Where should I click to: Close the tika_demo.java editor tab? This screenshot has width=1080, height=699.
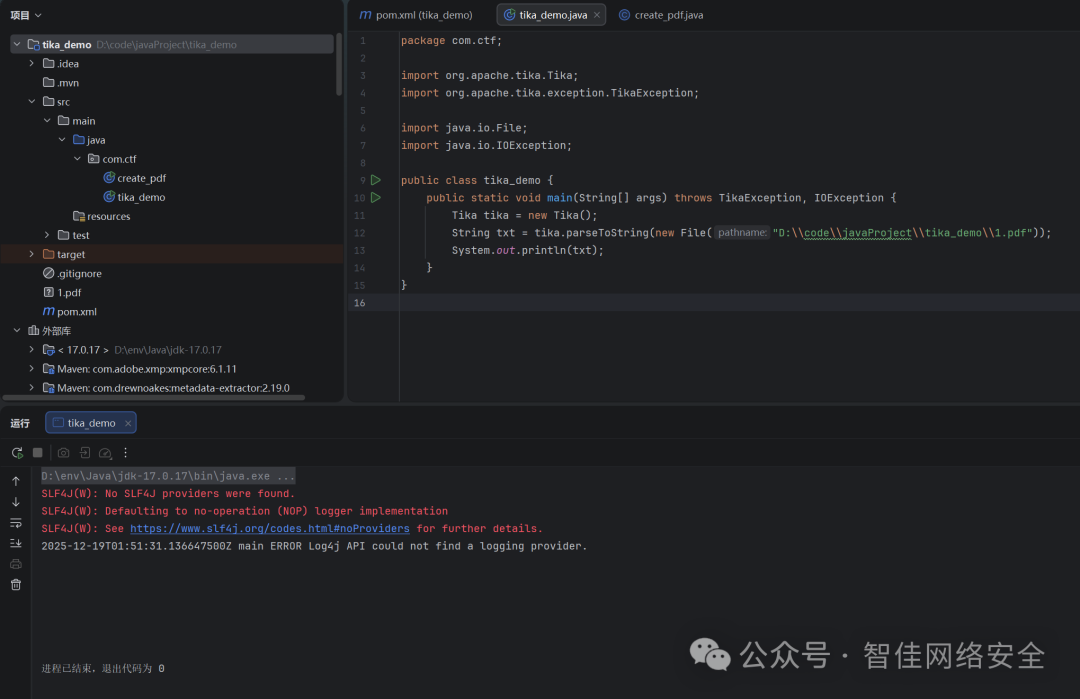pyautogui.click(x=597, y=15)
